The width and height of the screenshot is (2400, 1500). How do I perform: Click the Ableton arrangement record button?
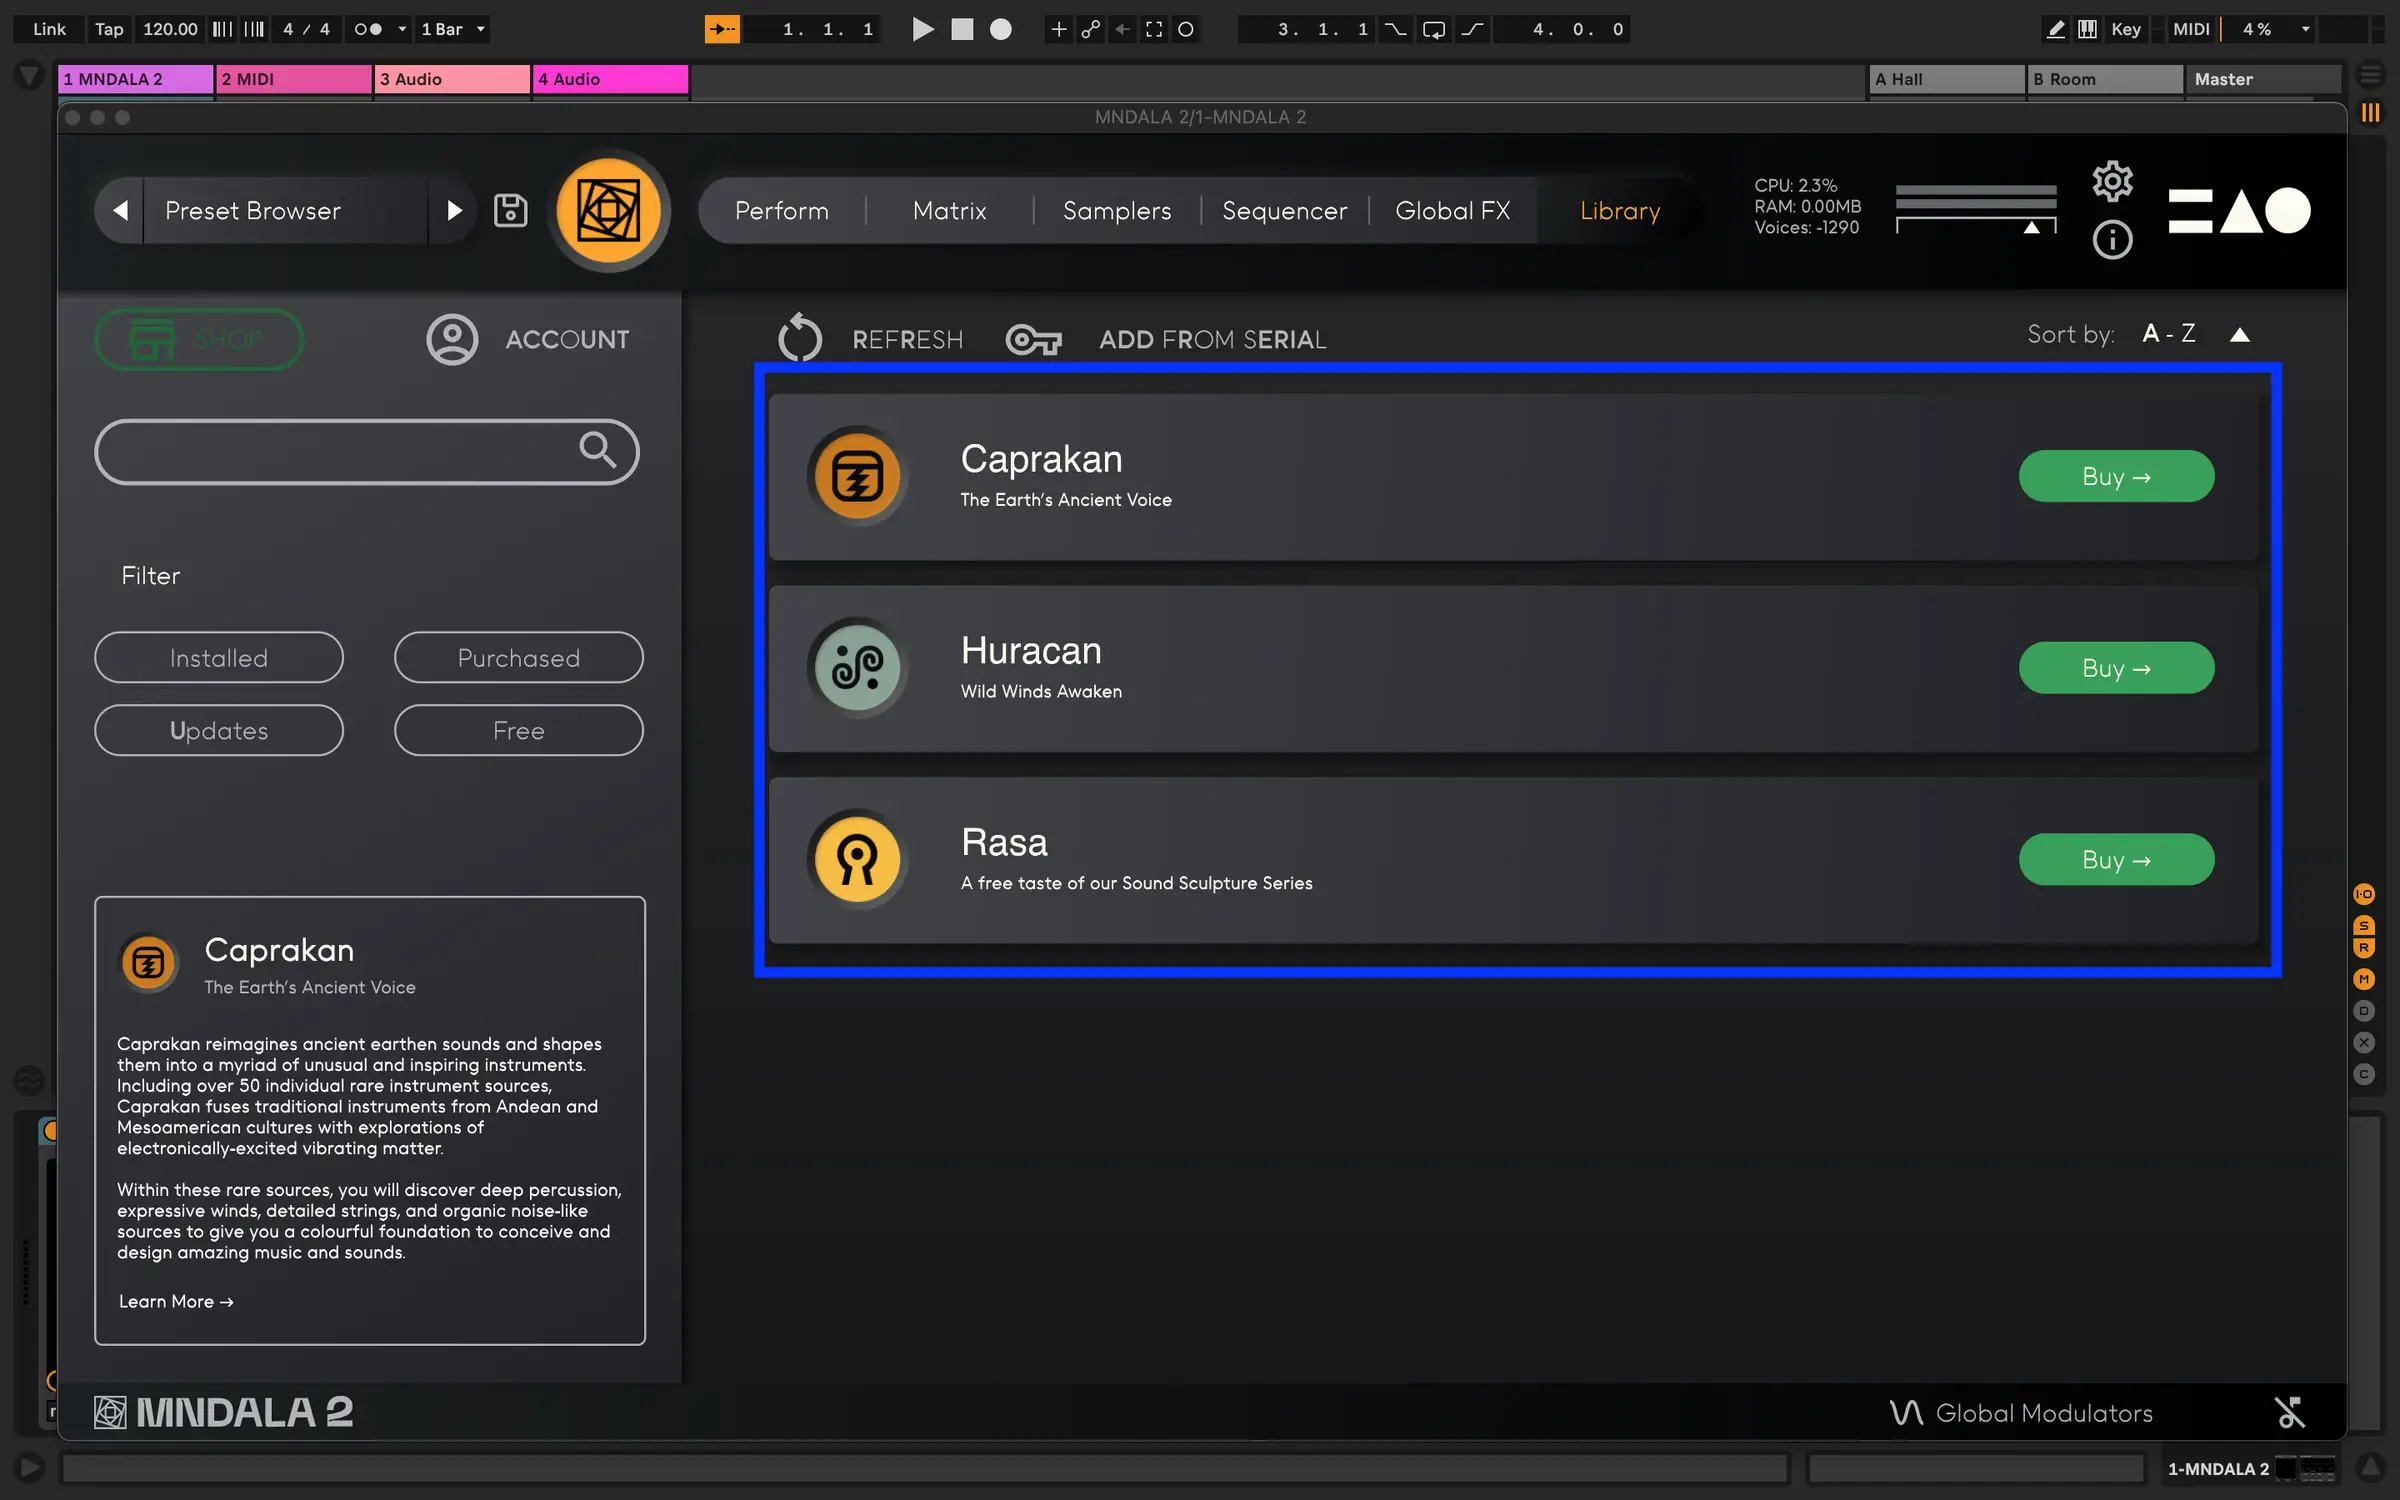pyautogui.click(x=1000, y=29)
